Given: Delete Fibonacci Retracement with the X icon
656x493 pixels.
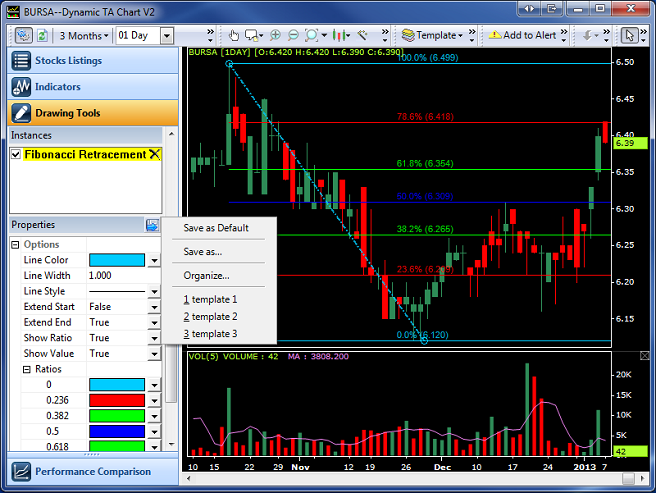Looking at the screenshot, I should 154,154.
